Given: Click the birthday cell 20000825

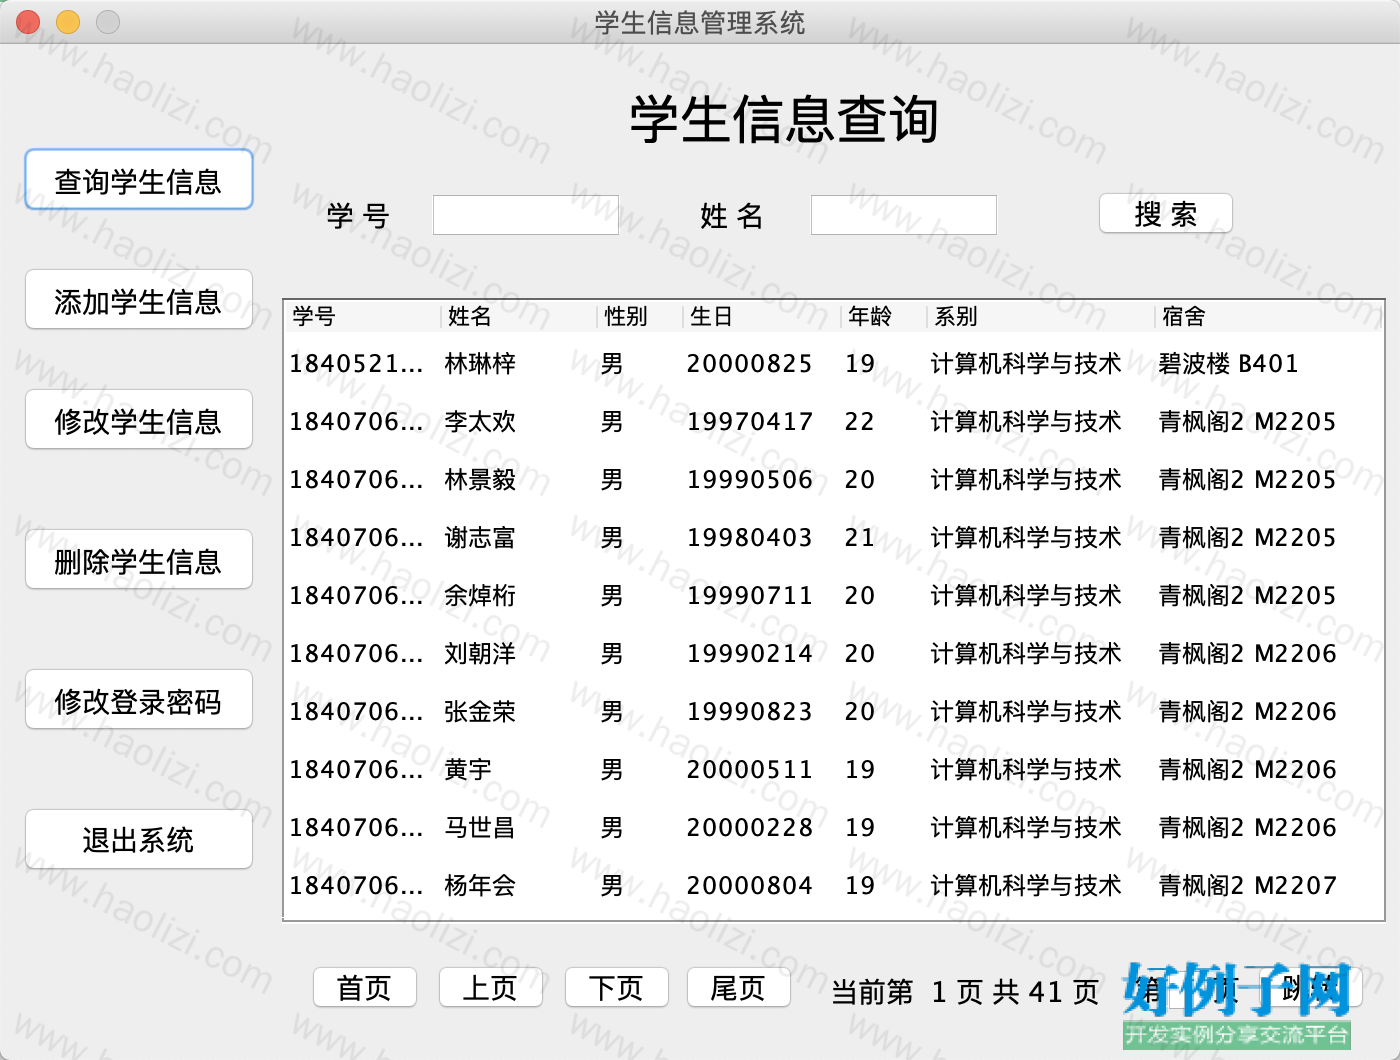Looking at the screenshot, I should point(749,364).
